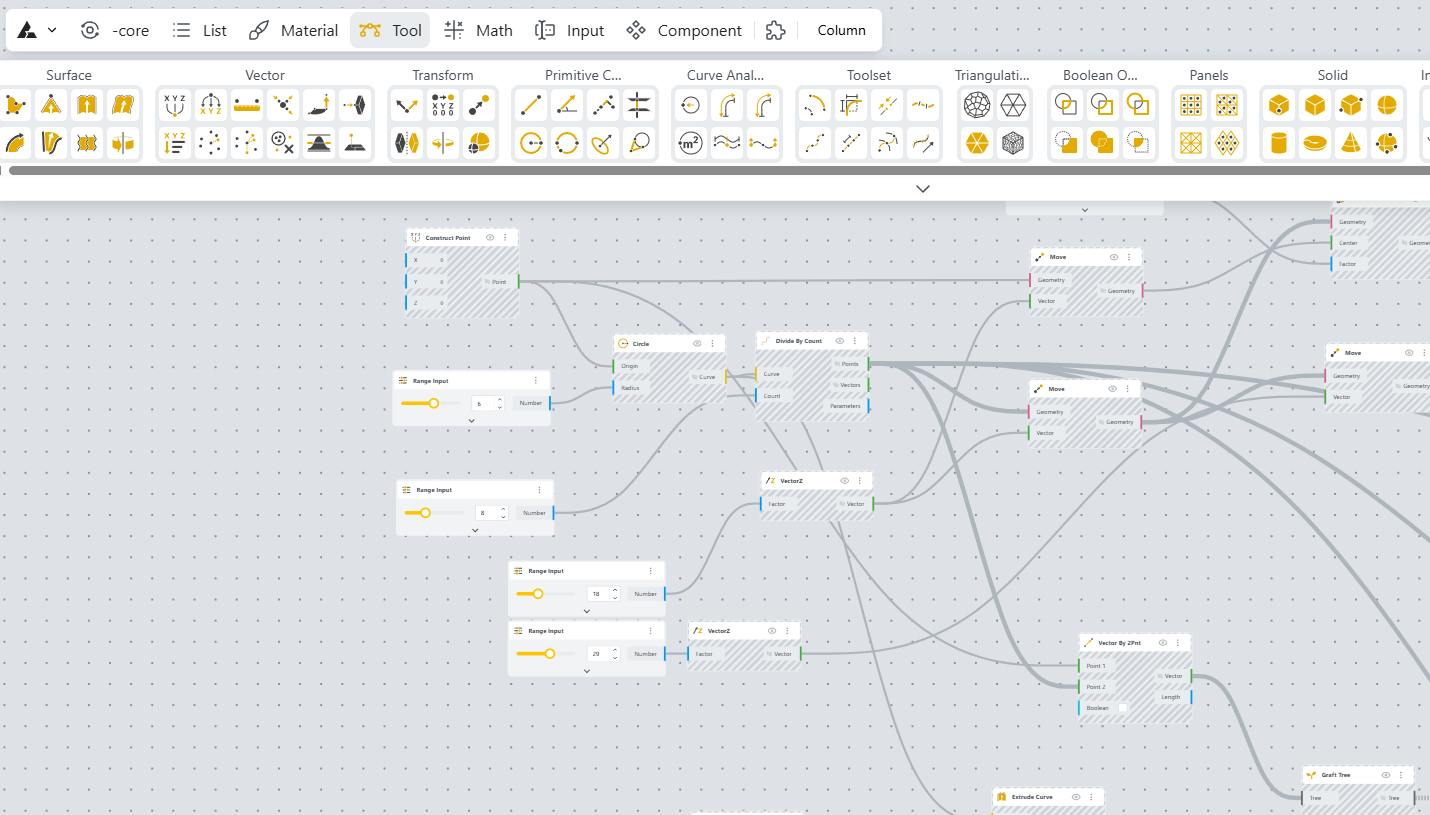Select the diamond pattern Panels tool

point(1227,143)
